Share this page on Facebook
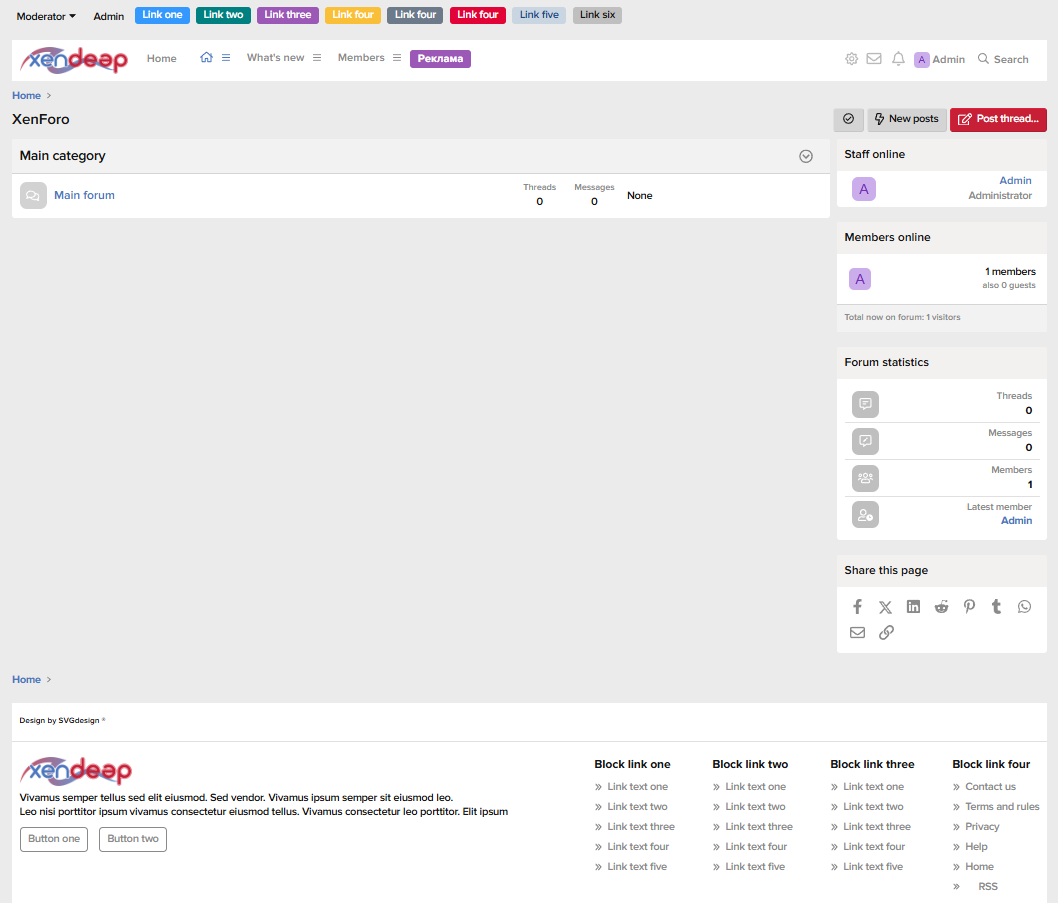The image size is (1058, 903). coord(857,607)
